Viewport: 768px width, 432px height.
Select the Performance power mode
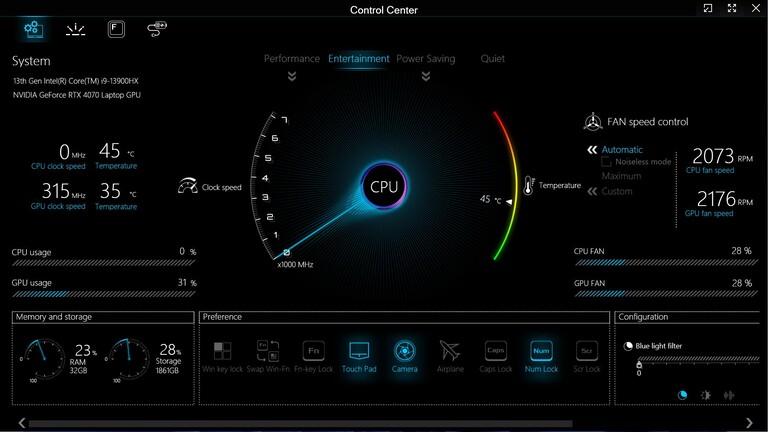click(x=292, y=59)
